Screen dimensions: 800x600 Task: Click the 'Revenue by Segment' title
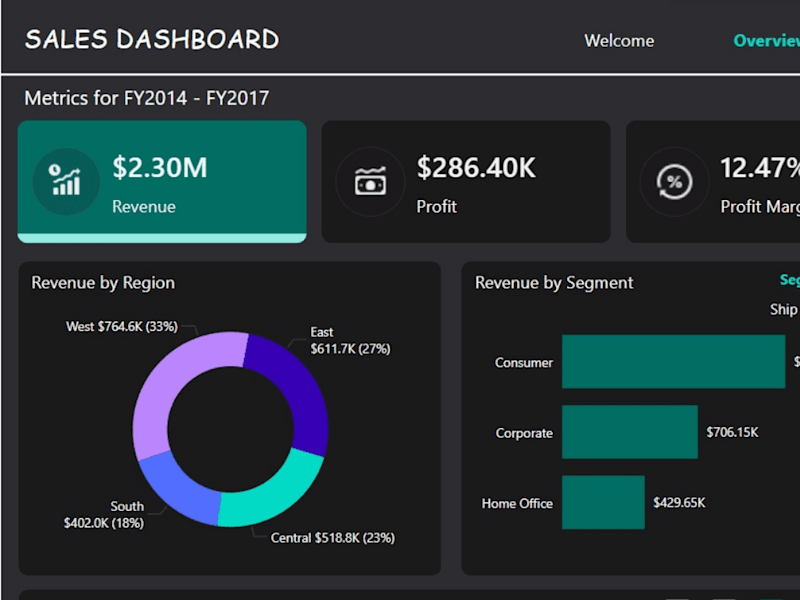554,283
